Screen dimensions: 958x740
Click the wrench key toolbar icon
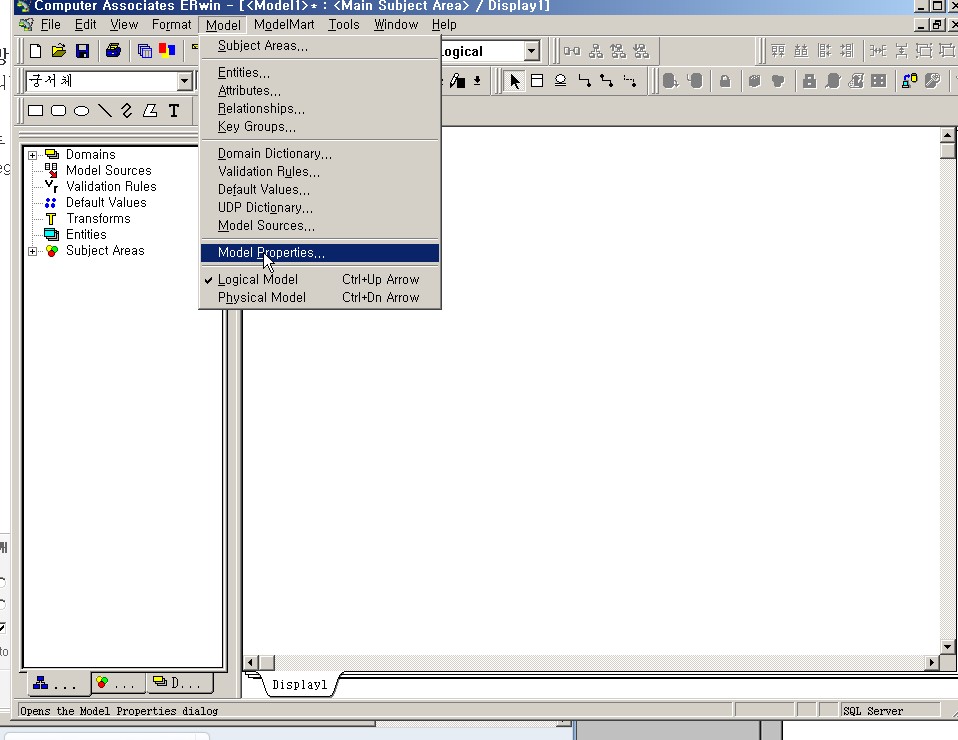(932, 81)
